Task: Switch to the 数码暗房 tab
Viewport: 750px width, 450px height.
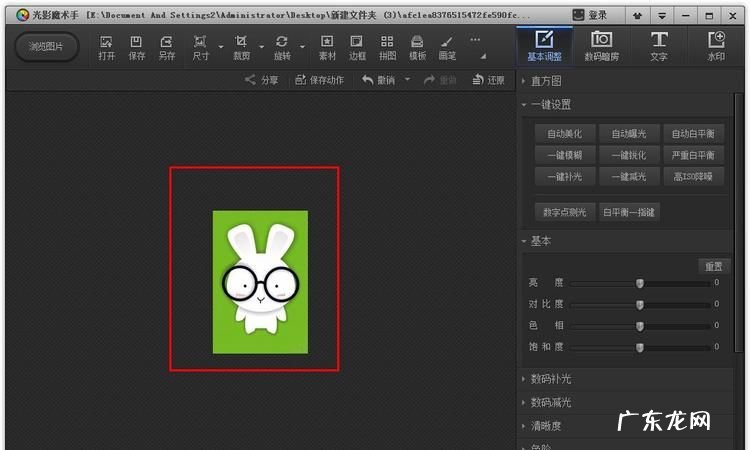Action: [601, 46]
